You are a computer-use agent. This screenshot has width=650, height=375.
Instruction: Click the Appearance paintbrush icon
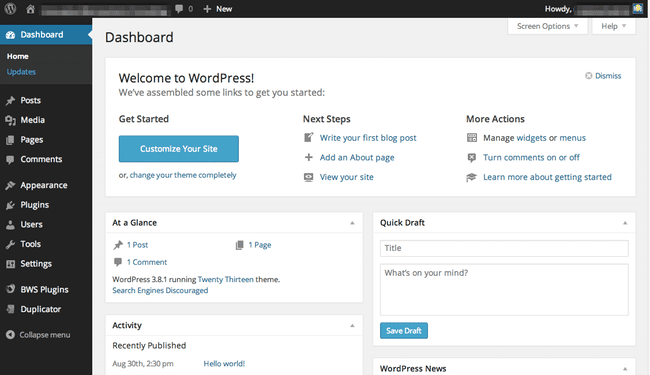click(10, 185)
